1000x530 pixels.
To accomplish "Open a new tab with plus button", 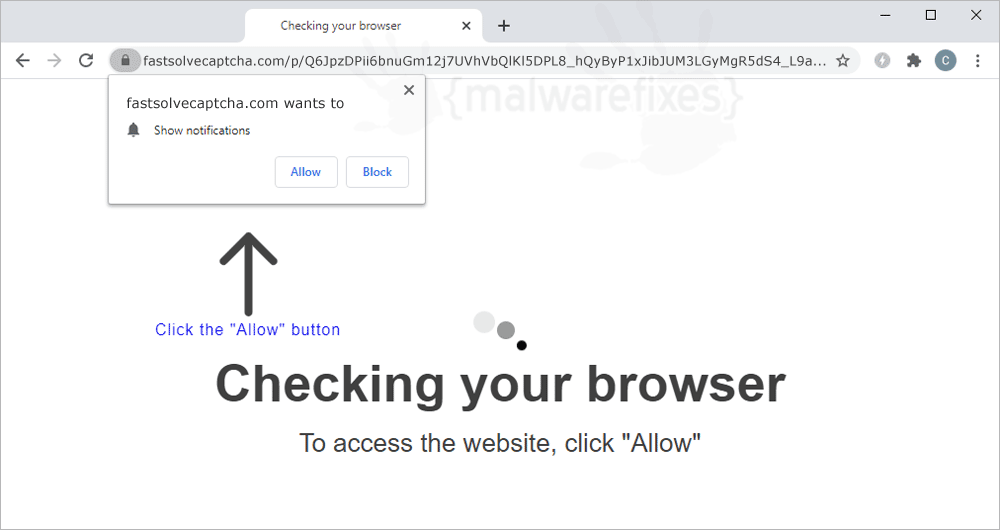I will coord(504,26).
